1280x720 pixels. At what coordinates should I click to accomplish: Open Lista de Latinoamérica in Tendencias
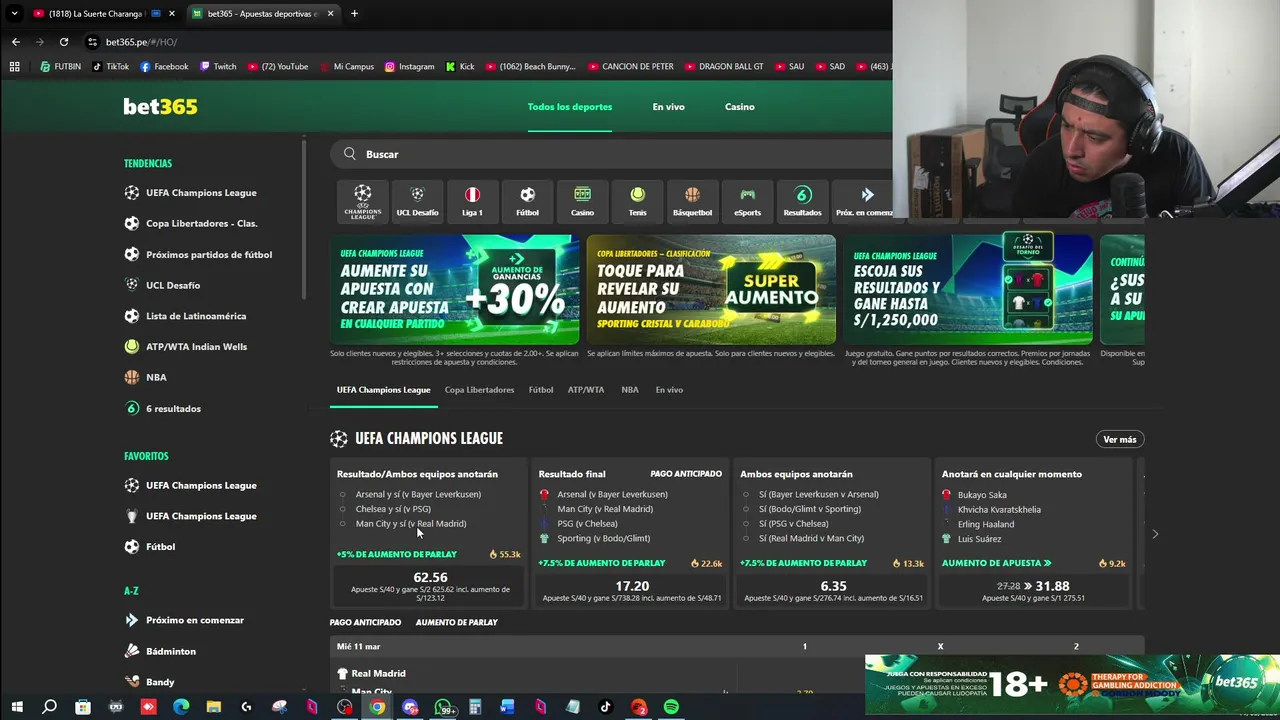click(185, 316)
